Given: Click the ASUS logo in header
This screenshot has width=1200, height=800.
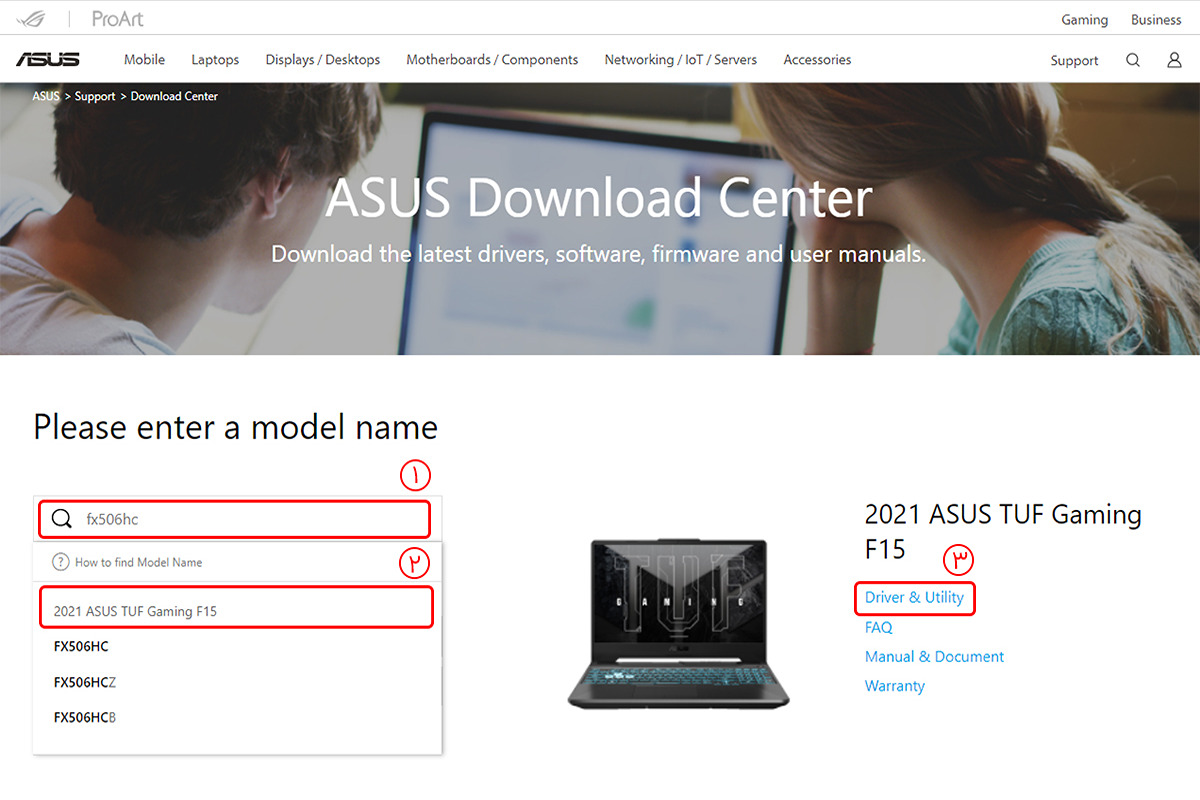Looking at the screenshot, I should pos(47,60).
